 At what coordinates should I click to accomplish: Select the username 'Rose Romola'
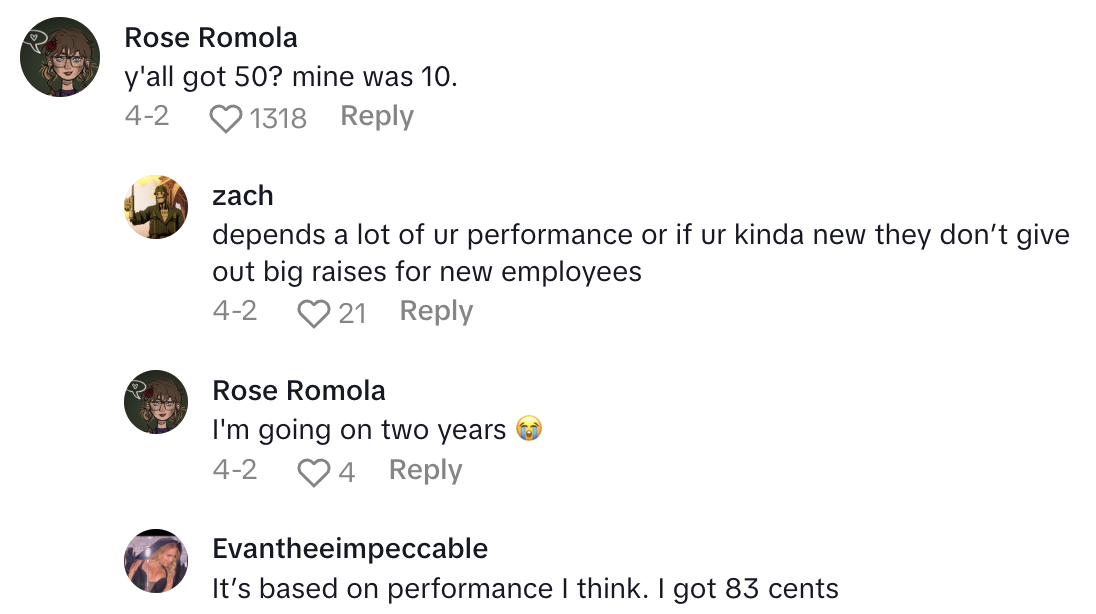(x=210, y=37)
